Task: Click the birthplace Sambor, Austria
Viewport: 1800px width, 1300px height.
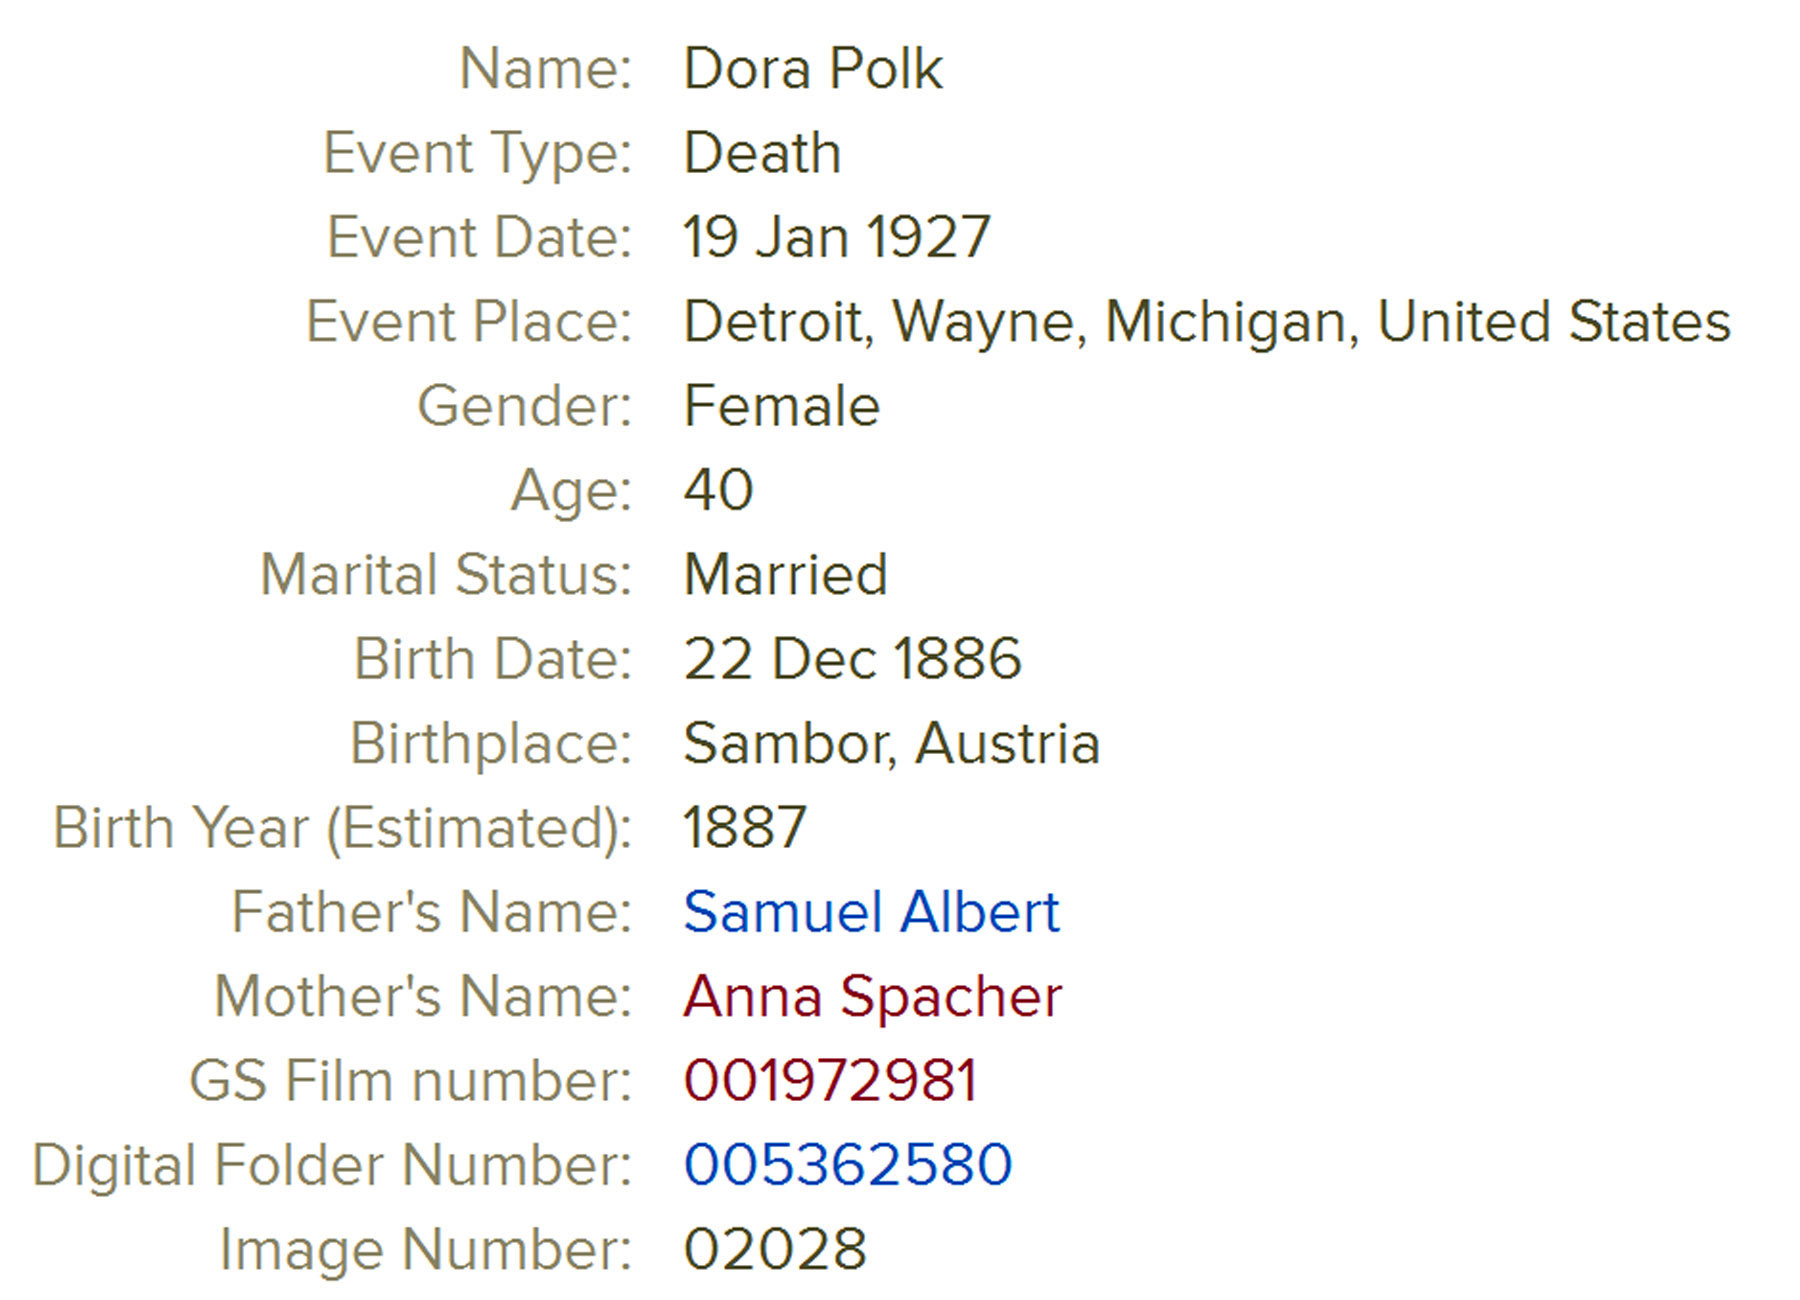Action: [891, 744]
